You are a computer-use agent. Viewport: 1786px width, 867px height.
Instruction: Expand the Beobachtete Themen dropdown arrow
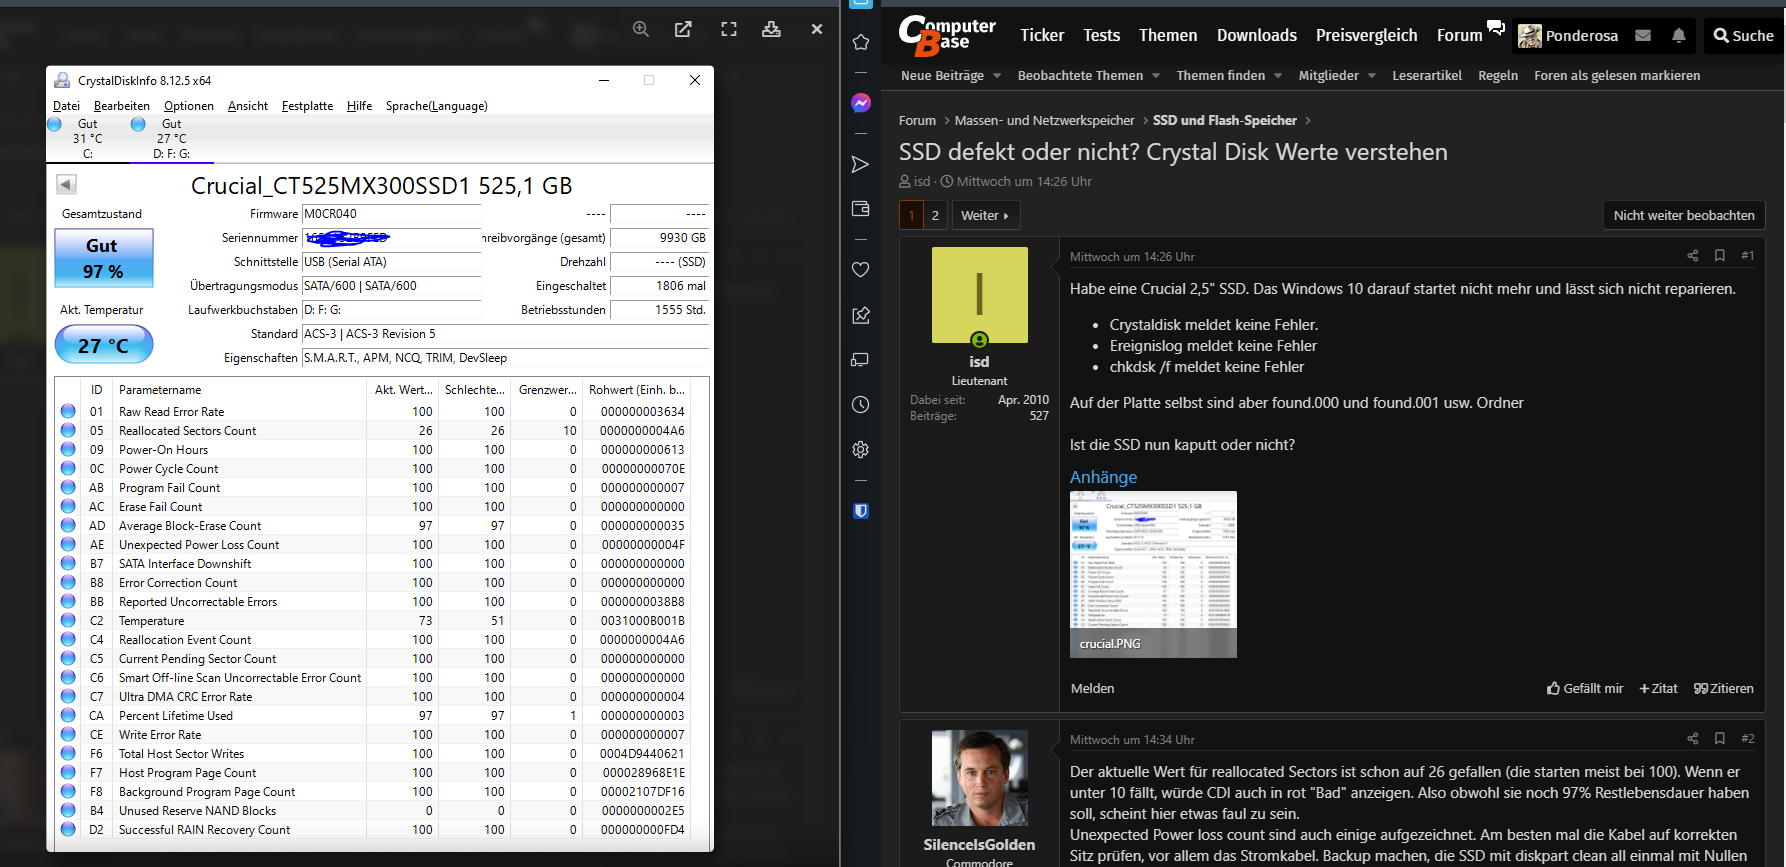[x=1156, y=76]
